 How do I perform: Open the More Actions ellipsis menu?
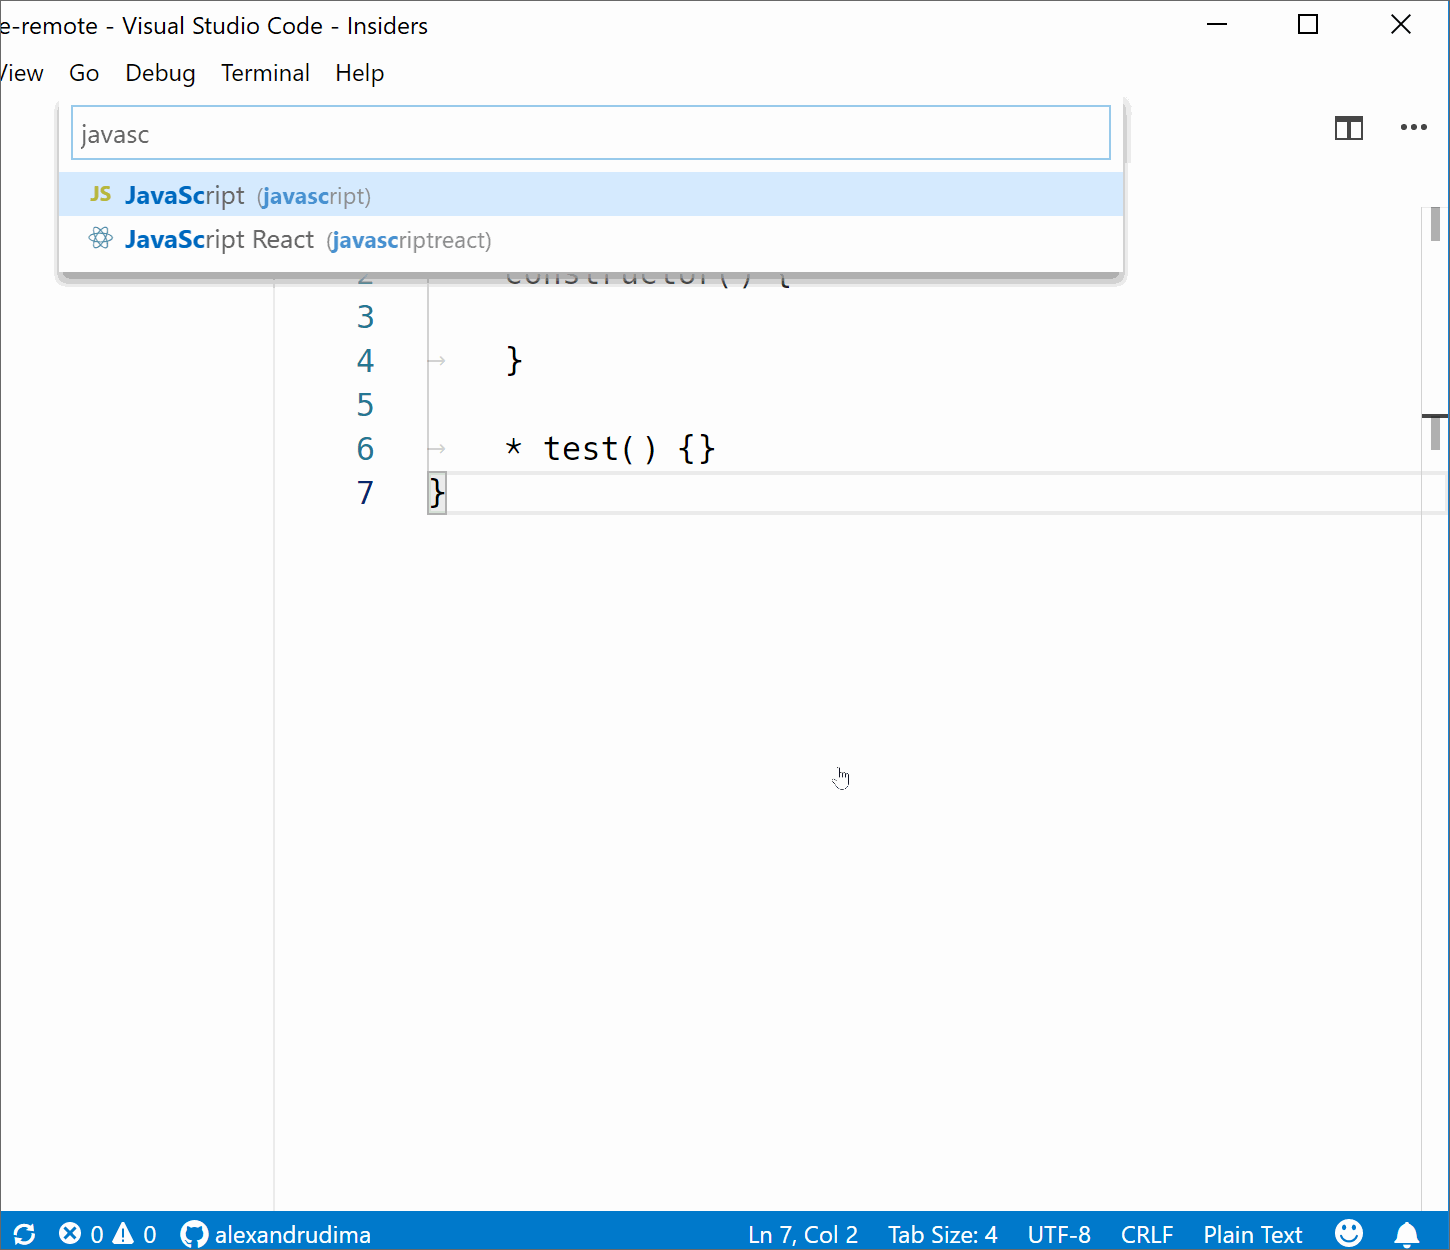point(1413,127)
